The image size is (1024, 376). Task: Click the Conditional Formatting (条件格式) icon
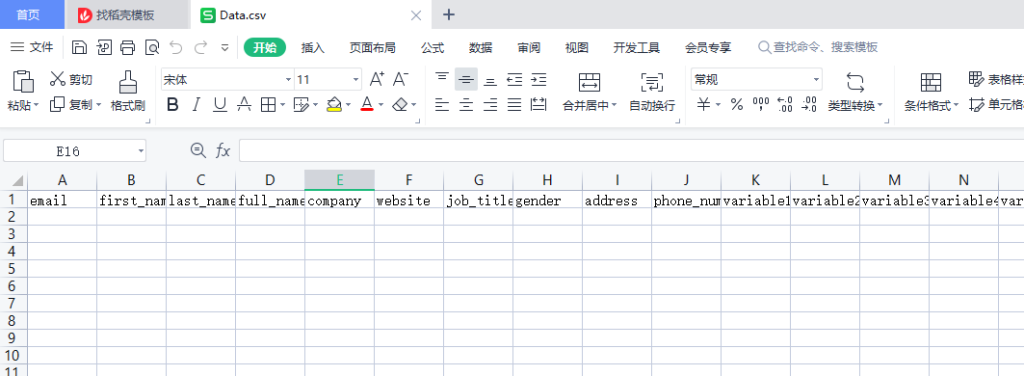[931, 82]
